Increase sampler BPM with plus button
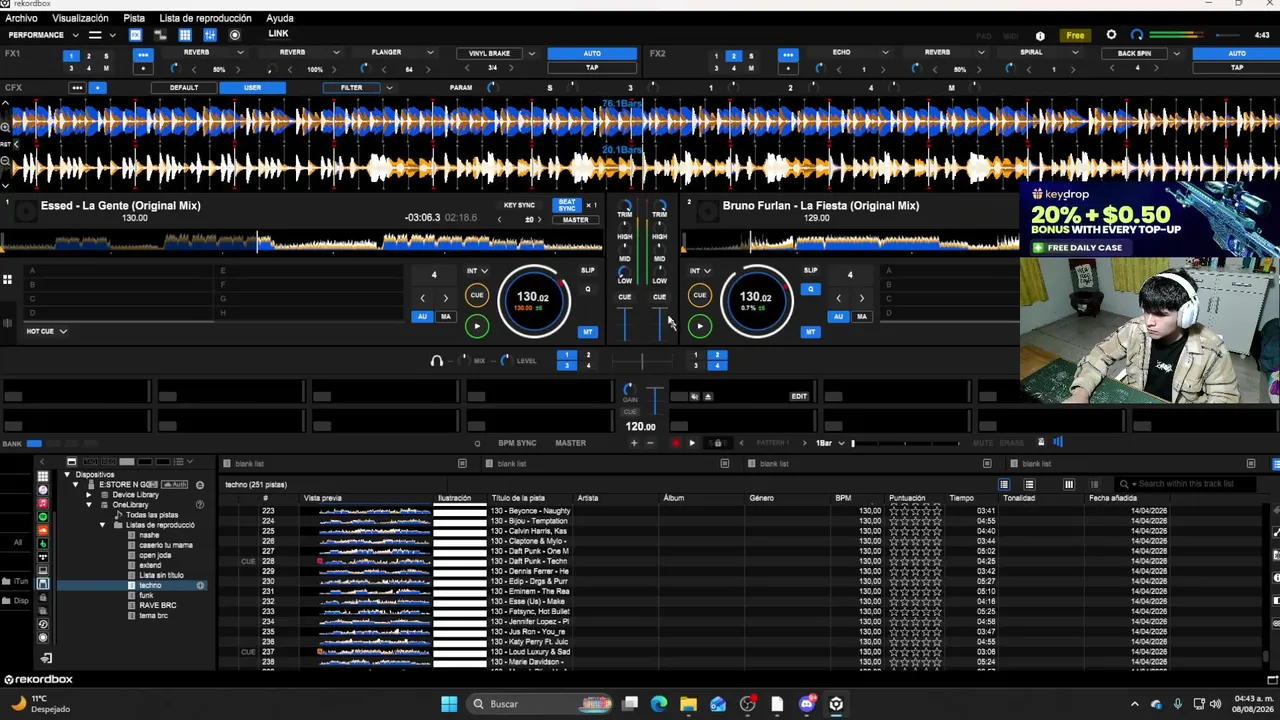Viewport: 1280px width, 720px height. point(633,443)
